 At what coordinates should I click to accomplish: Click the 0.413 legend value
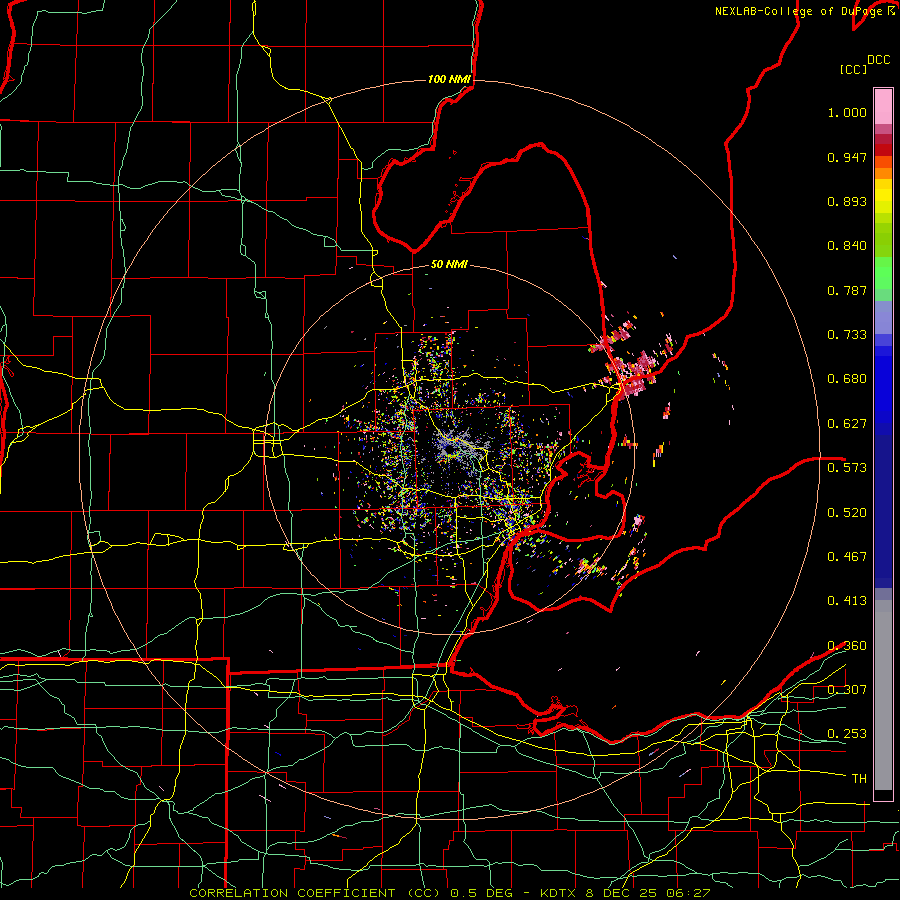click(x=847, y=601)
